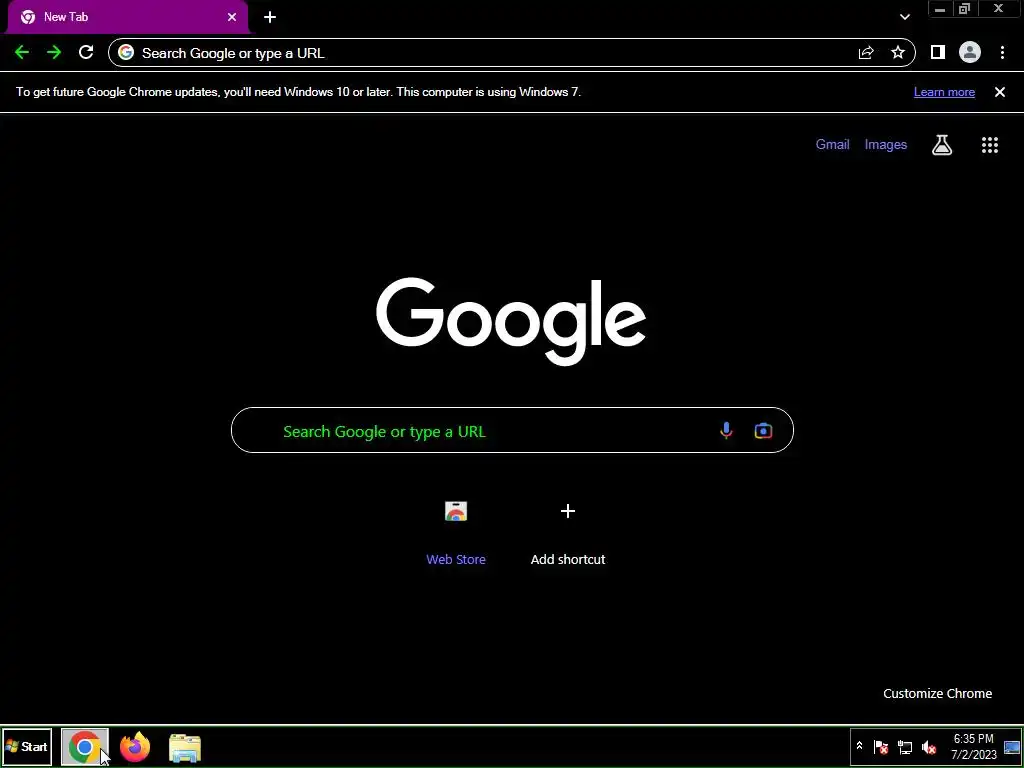Open the Chrome profile avatar

[970, 53]
